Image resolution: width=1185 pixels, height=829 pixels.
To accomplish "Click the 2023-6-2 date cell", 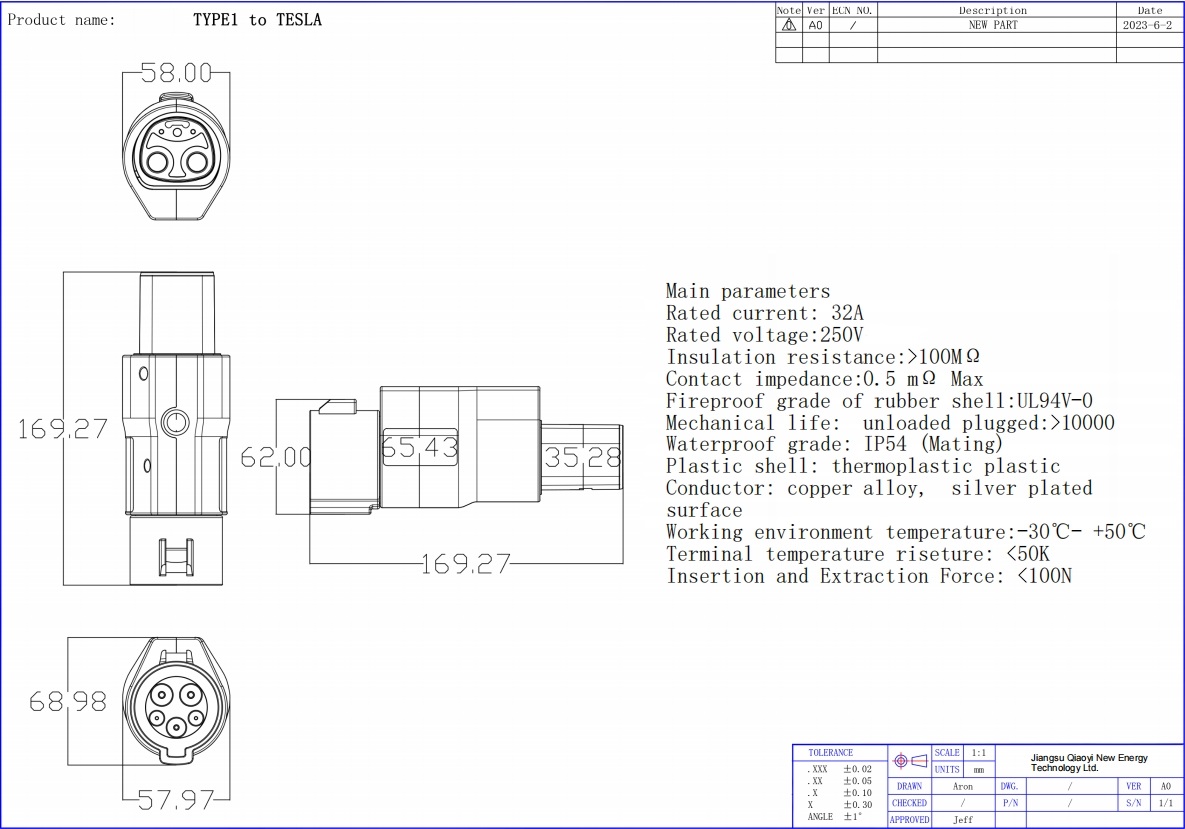I will [1150, 25].
